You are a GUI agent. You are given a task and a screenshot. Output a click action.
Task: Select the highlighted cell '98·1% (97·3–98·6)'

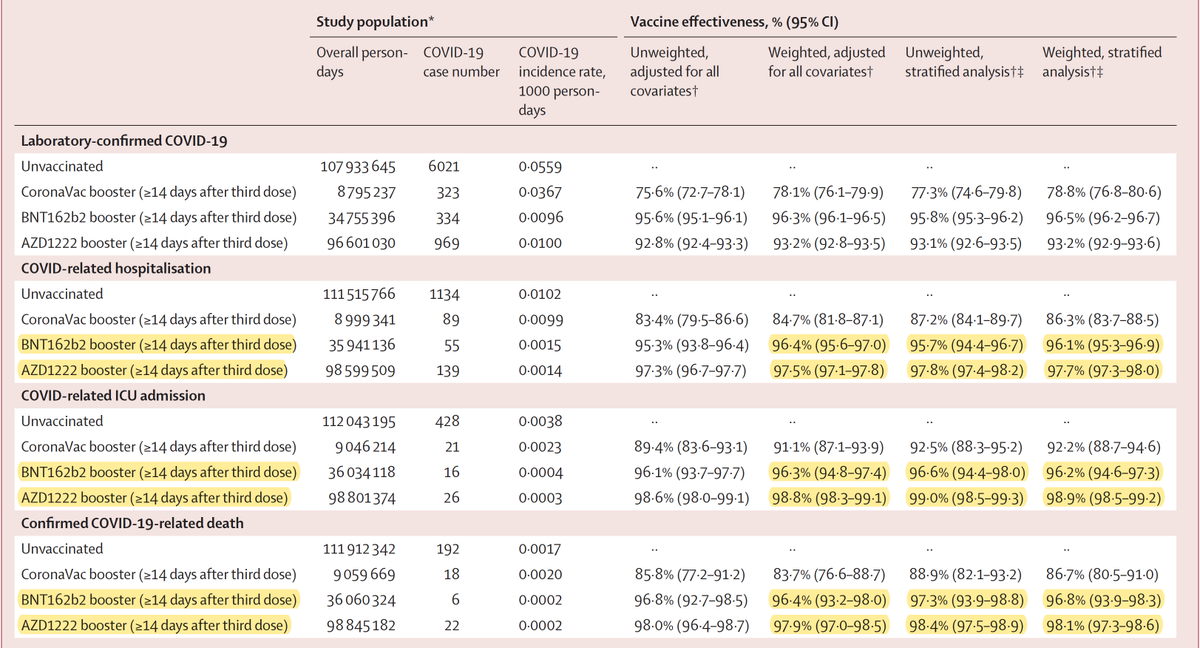coord(1103,625)
